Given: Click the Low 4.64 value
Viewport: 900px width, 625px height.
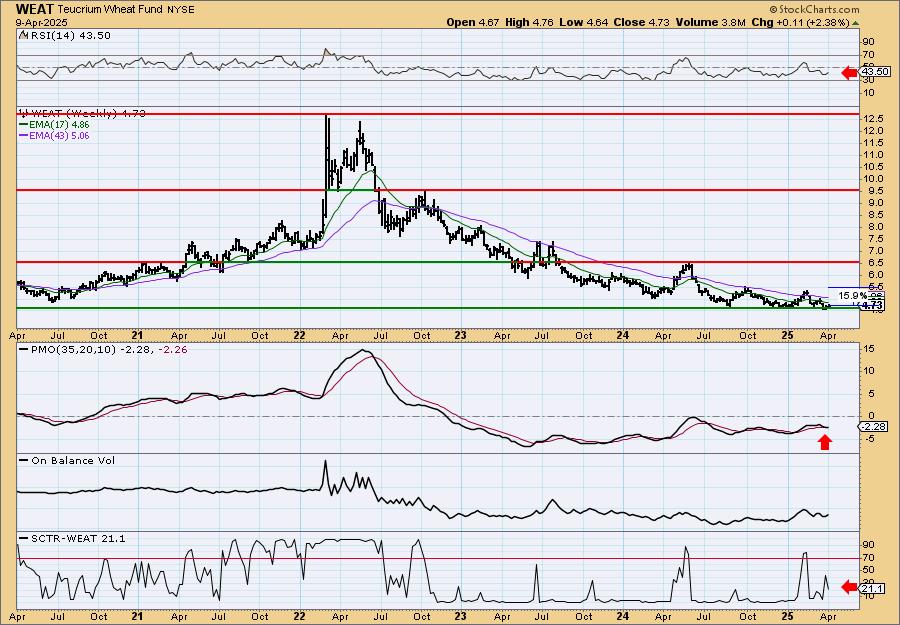Looking at the screenshot, I should (582, 22).
